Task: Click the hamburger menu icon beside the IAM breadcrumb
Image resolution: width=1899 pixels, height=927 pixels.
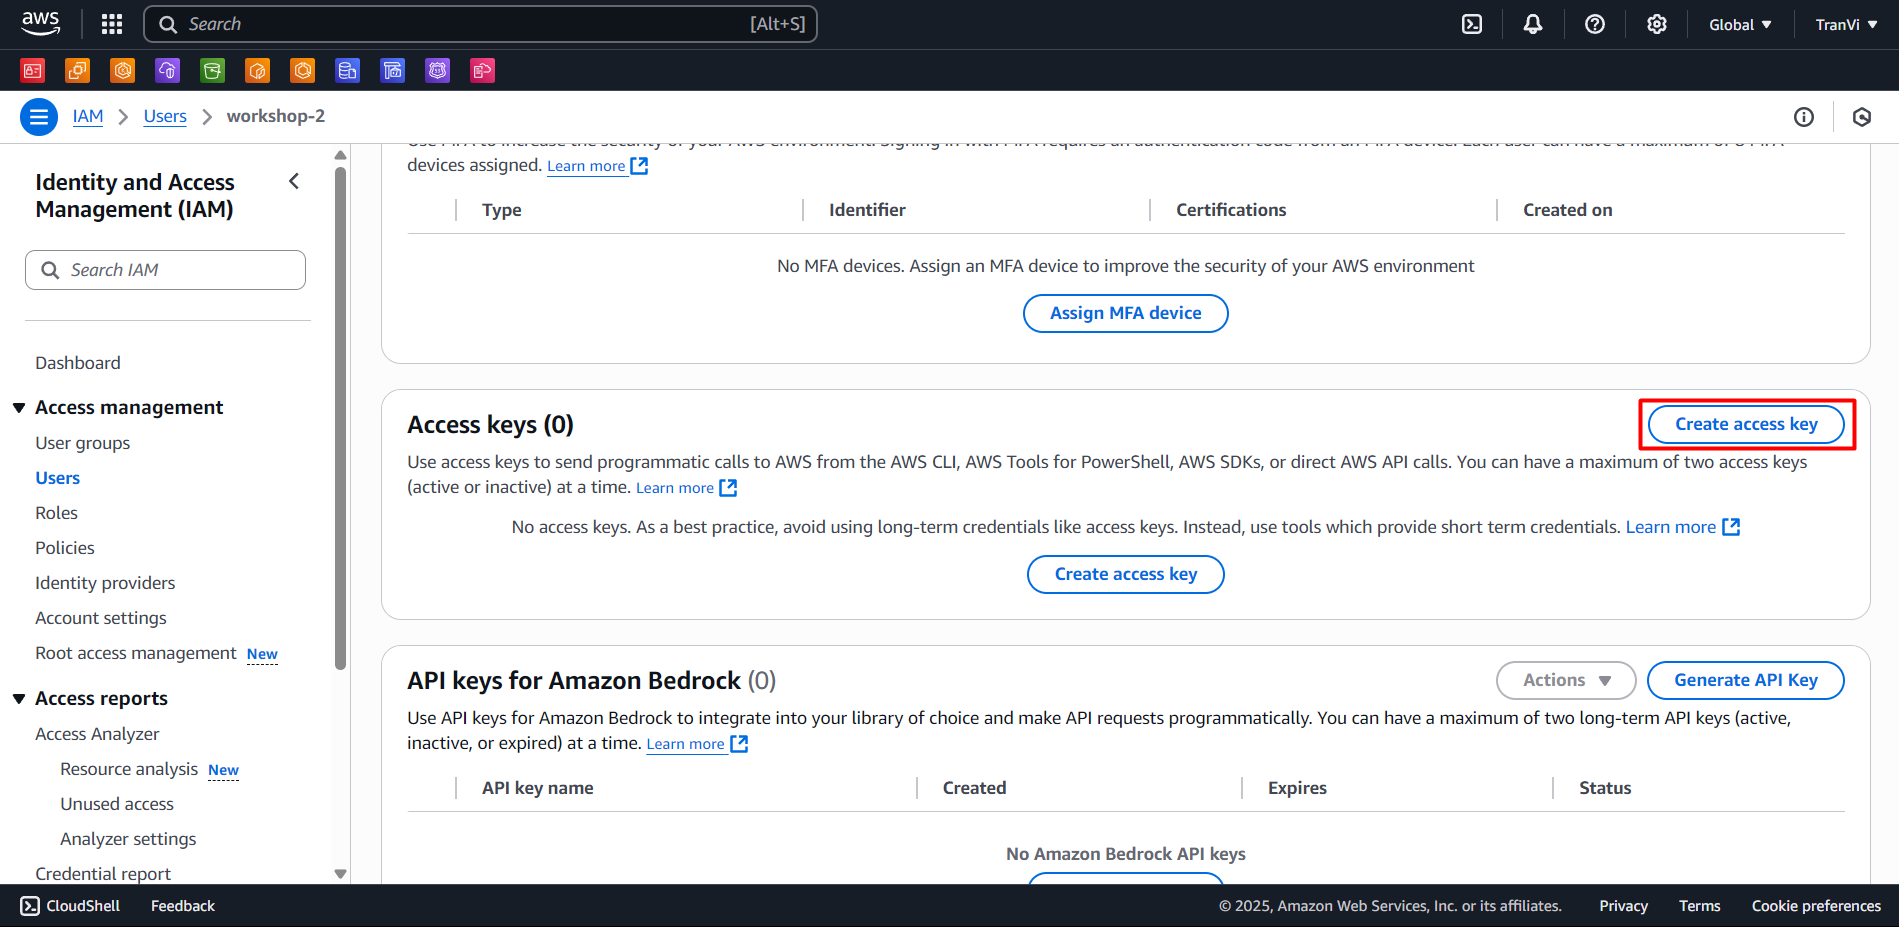Action: tap(38, 116)
